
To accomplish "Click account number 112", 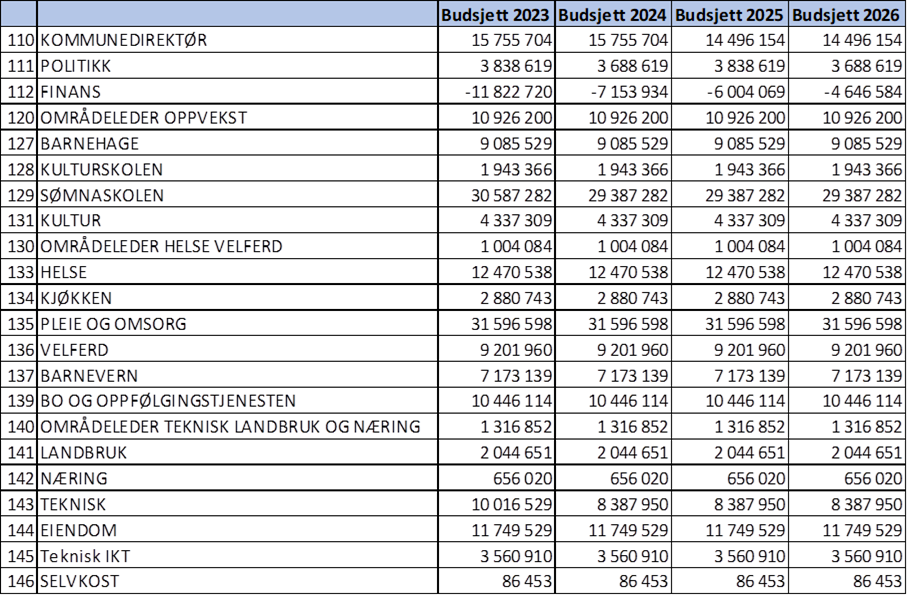I will [19, 91].
